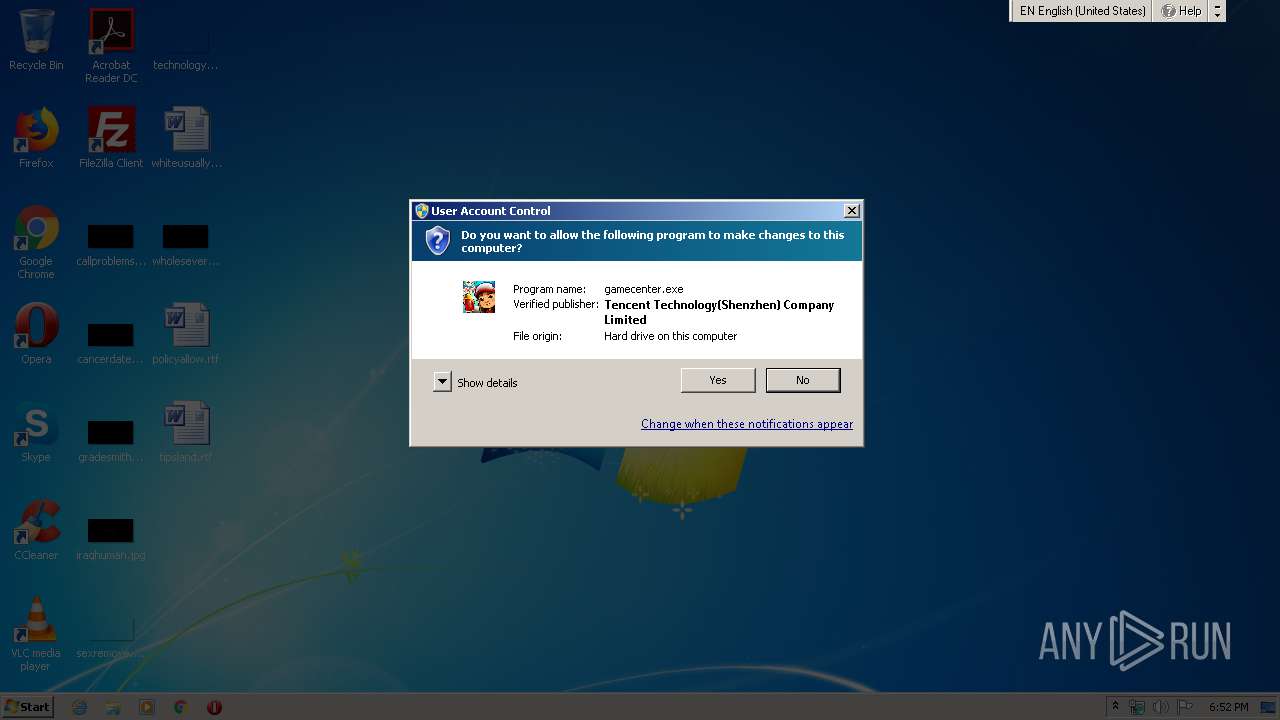
Task: Open Opera taskbar icon
Action: pyautogui.click(x=214, y=707)
